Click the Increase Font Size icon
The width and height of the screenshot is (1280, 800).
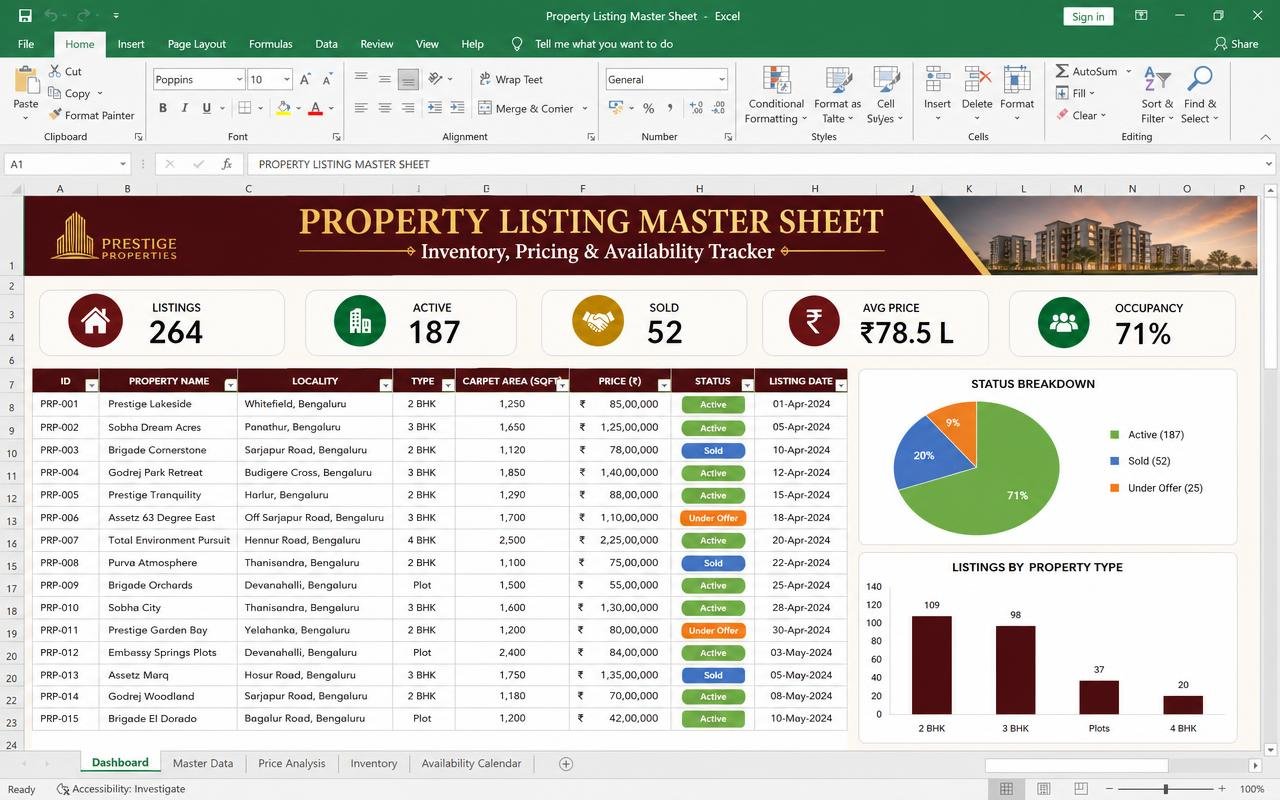(306, 79)
